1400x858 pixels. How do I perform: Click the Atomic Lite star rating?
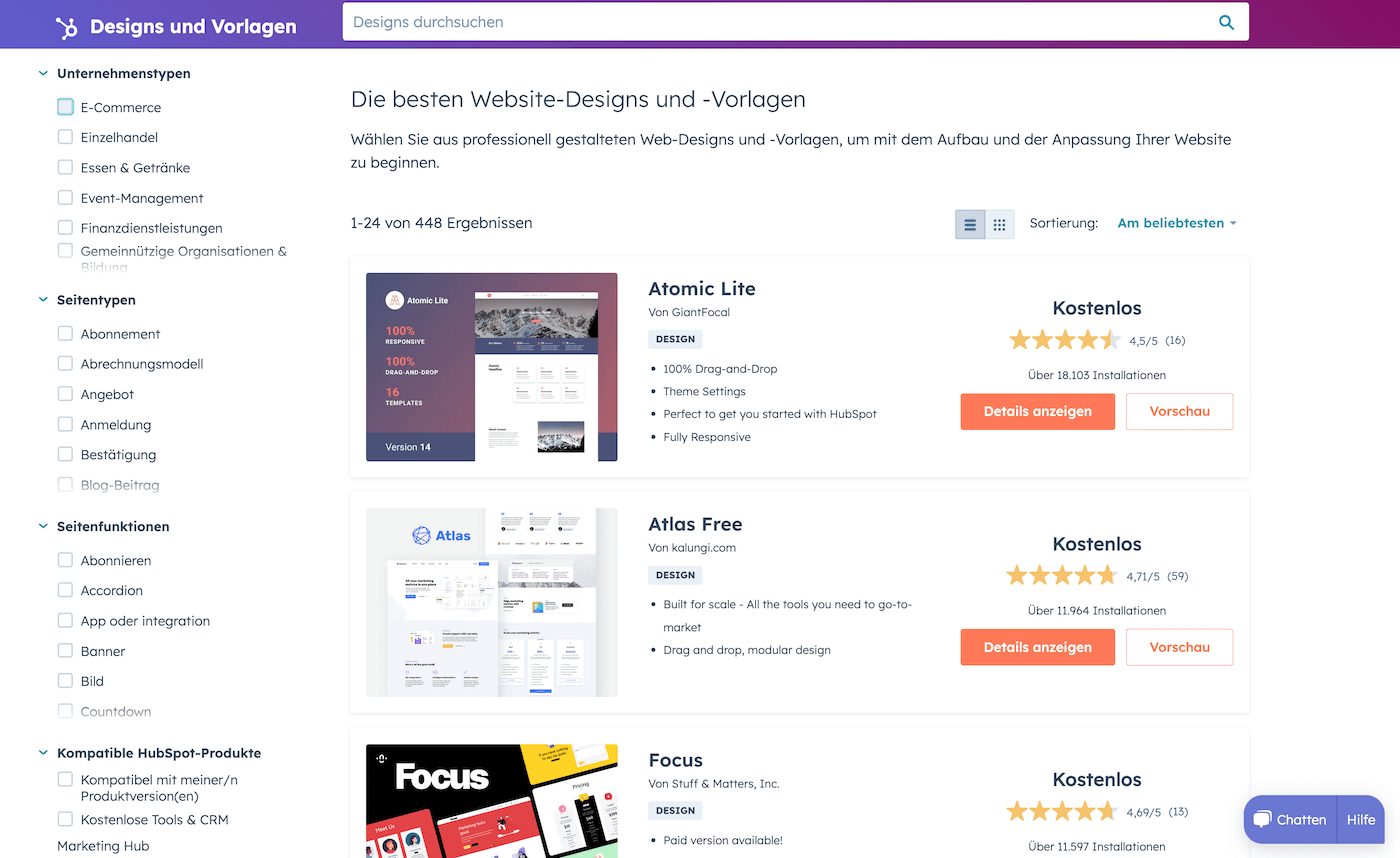point(1065,340)
